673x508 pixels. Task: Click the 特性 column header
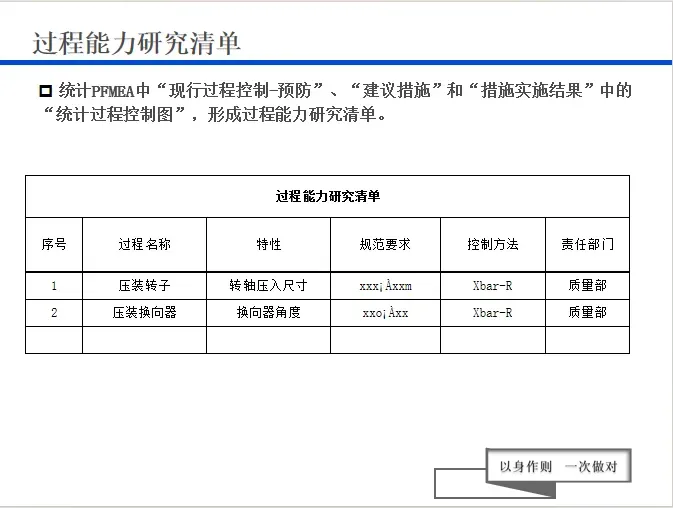pos(269,245)
